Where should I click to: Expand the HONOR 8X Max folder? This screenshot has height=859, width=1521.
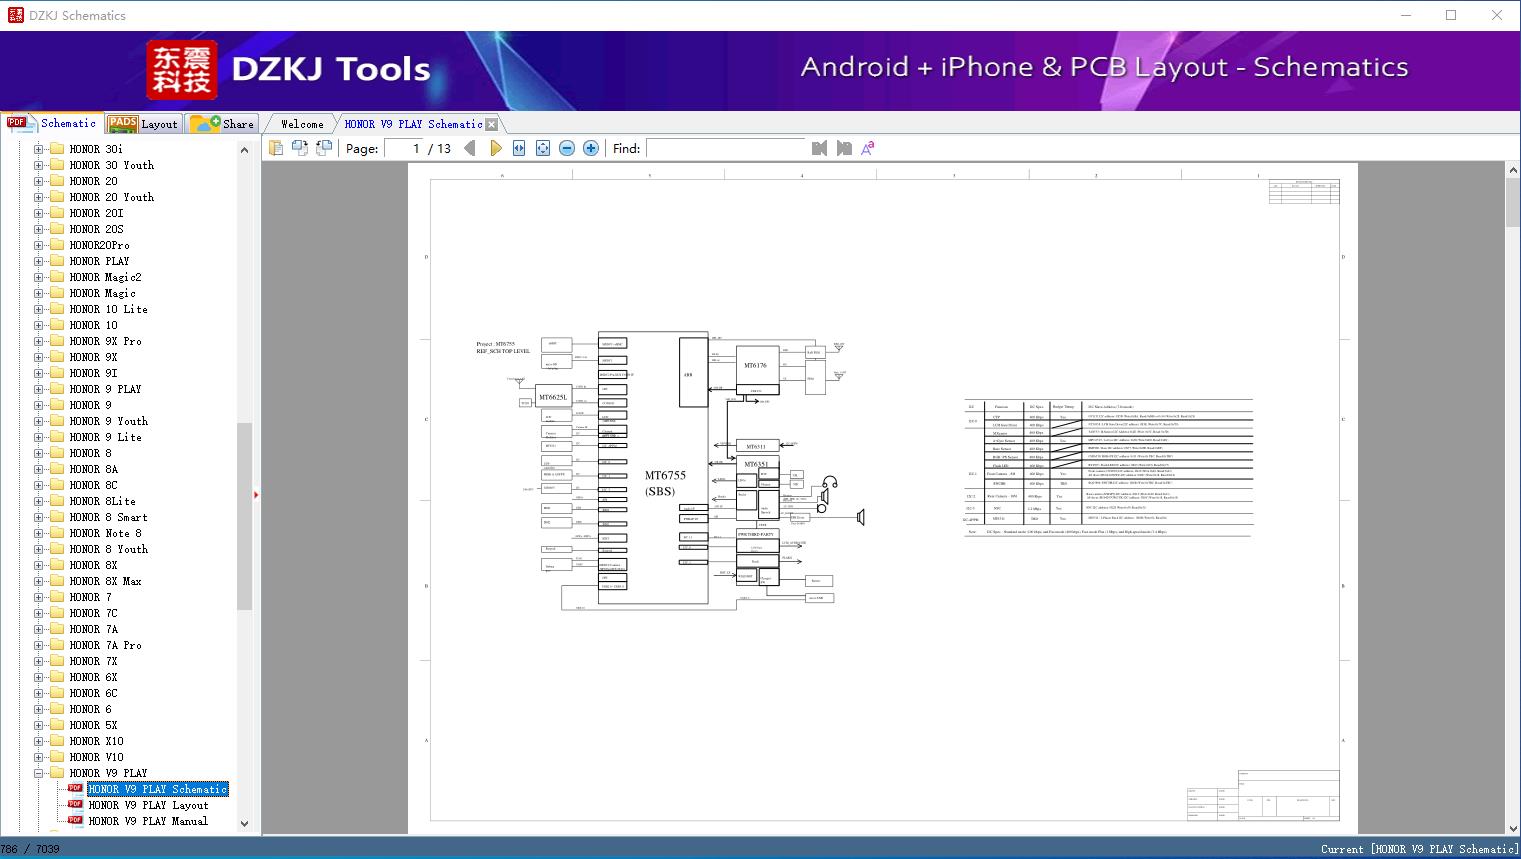pos(38,581)
